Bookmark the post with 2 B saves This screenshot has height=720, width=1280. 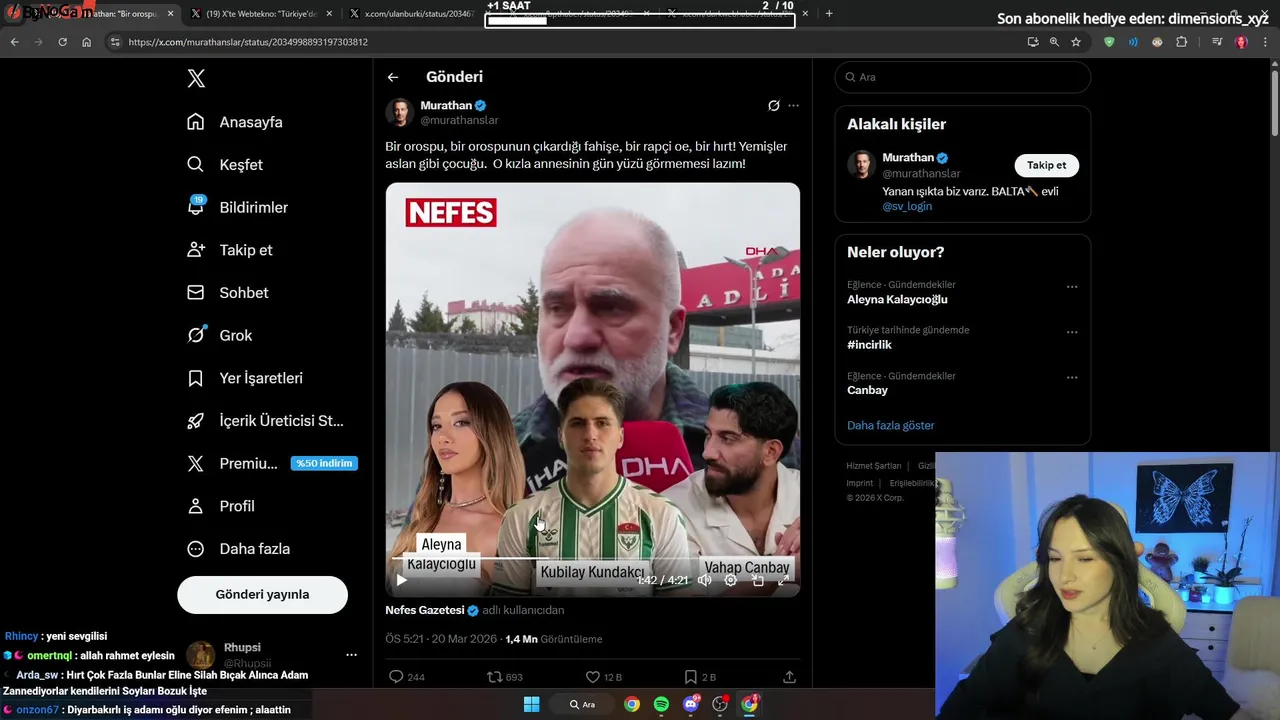tap(700, 677)
